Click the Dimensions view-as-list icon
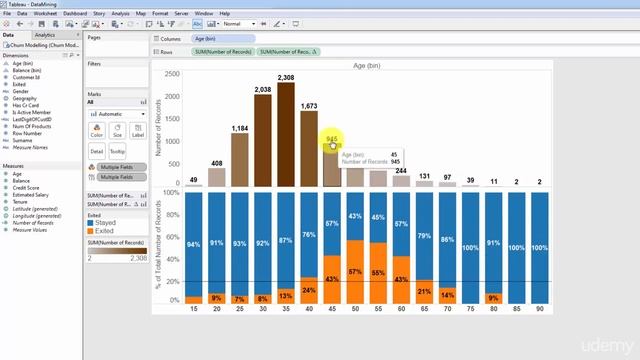The image size is (640, 360). [x=65, y=55]
